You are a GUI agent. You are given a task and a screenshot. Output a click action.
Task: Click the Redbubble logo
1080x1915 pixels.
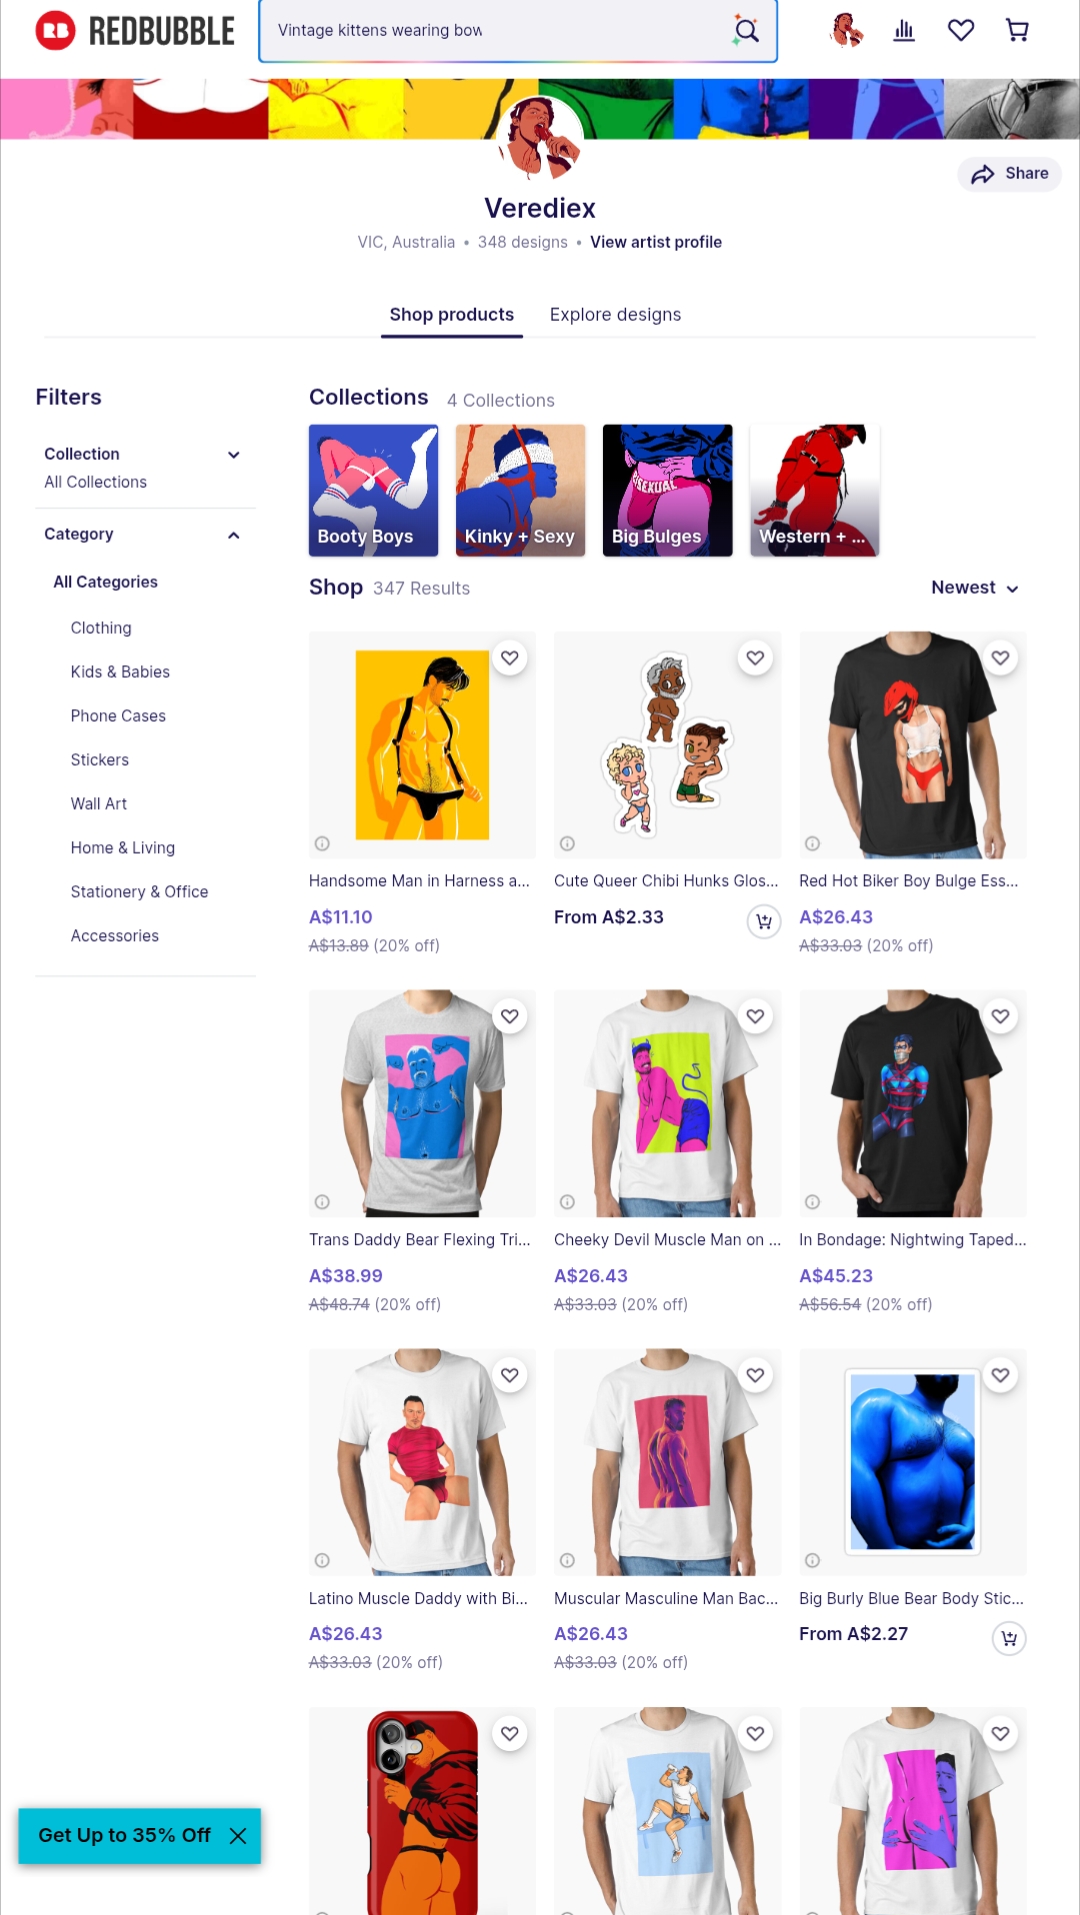(135, 31)
